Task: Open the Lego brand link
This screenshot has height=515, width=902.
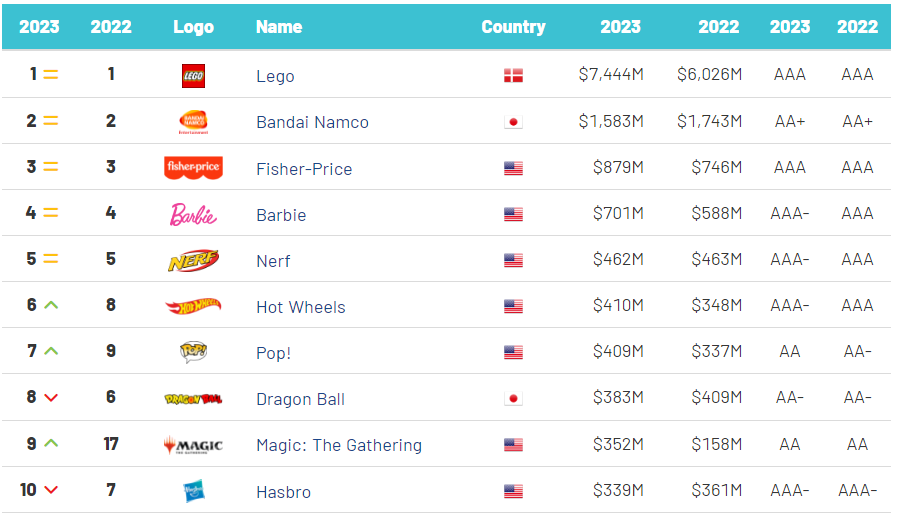Action: 275,76
